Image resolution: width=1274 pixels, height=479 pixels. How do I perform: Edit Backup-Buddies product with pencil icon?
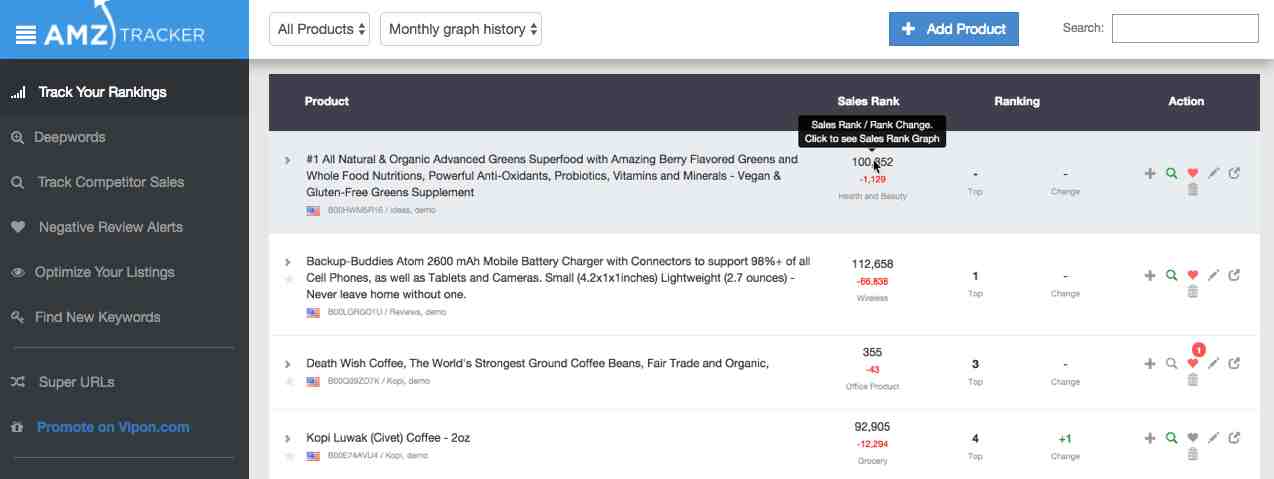coord(1213,276)
